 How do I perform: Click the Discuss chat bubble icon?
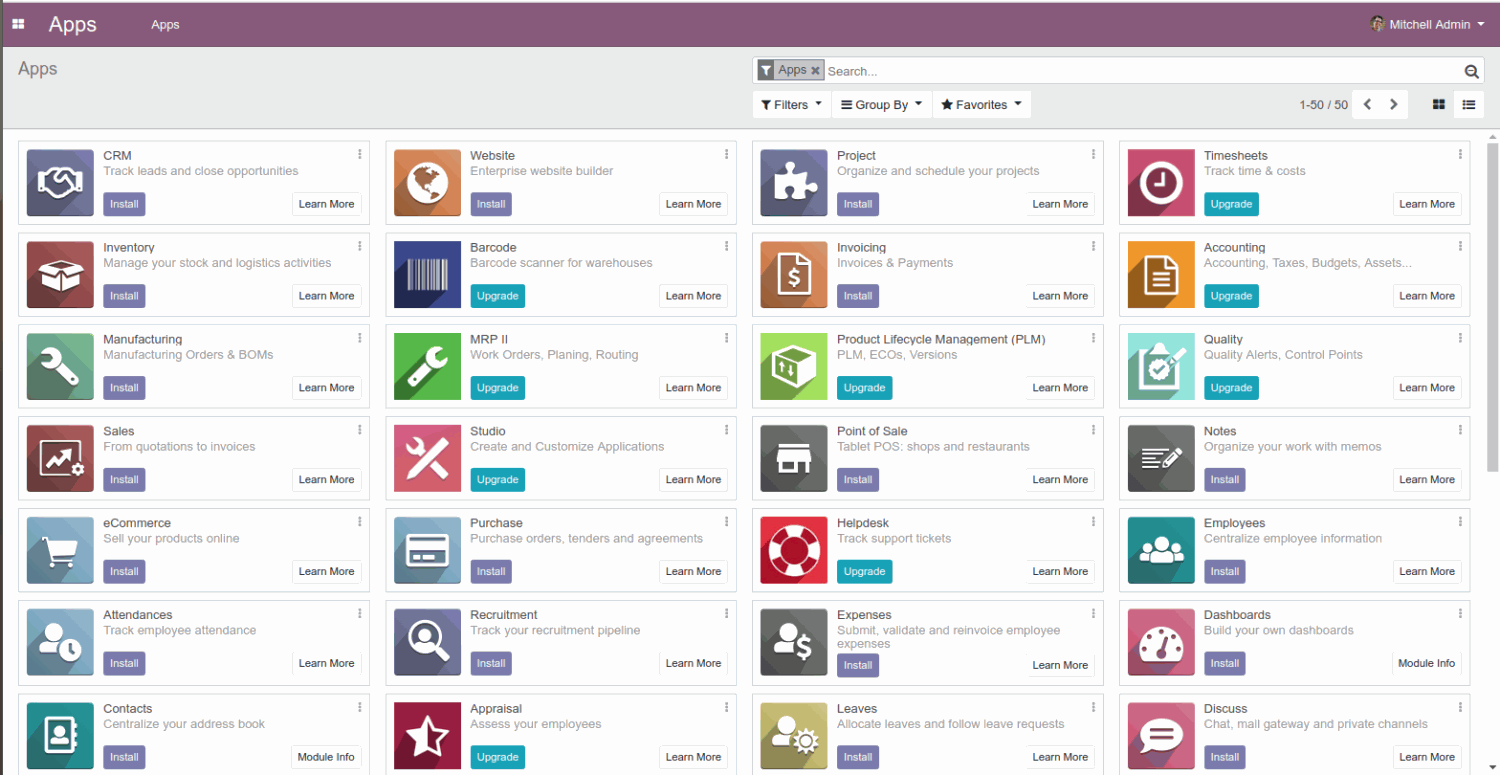click(1160, 736)
